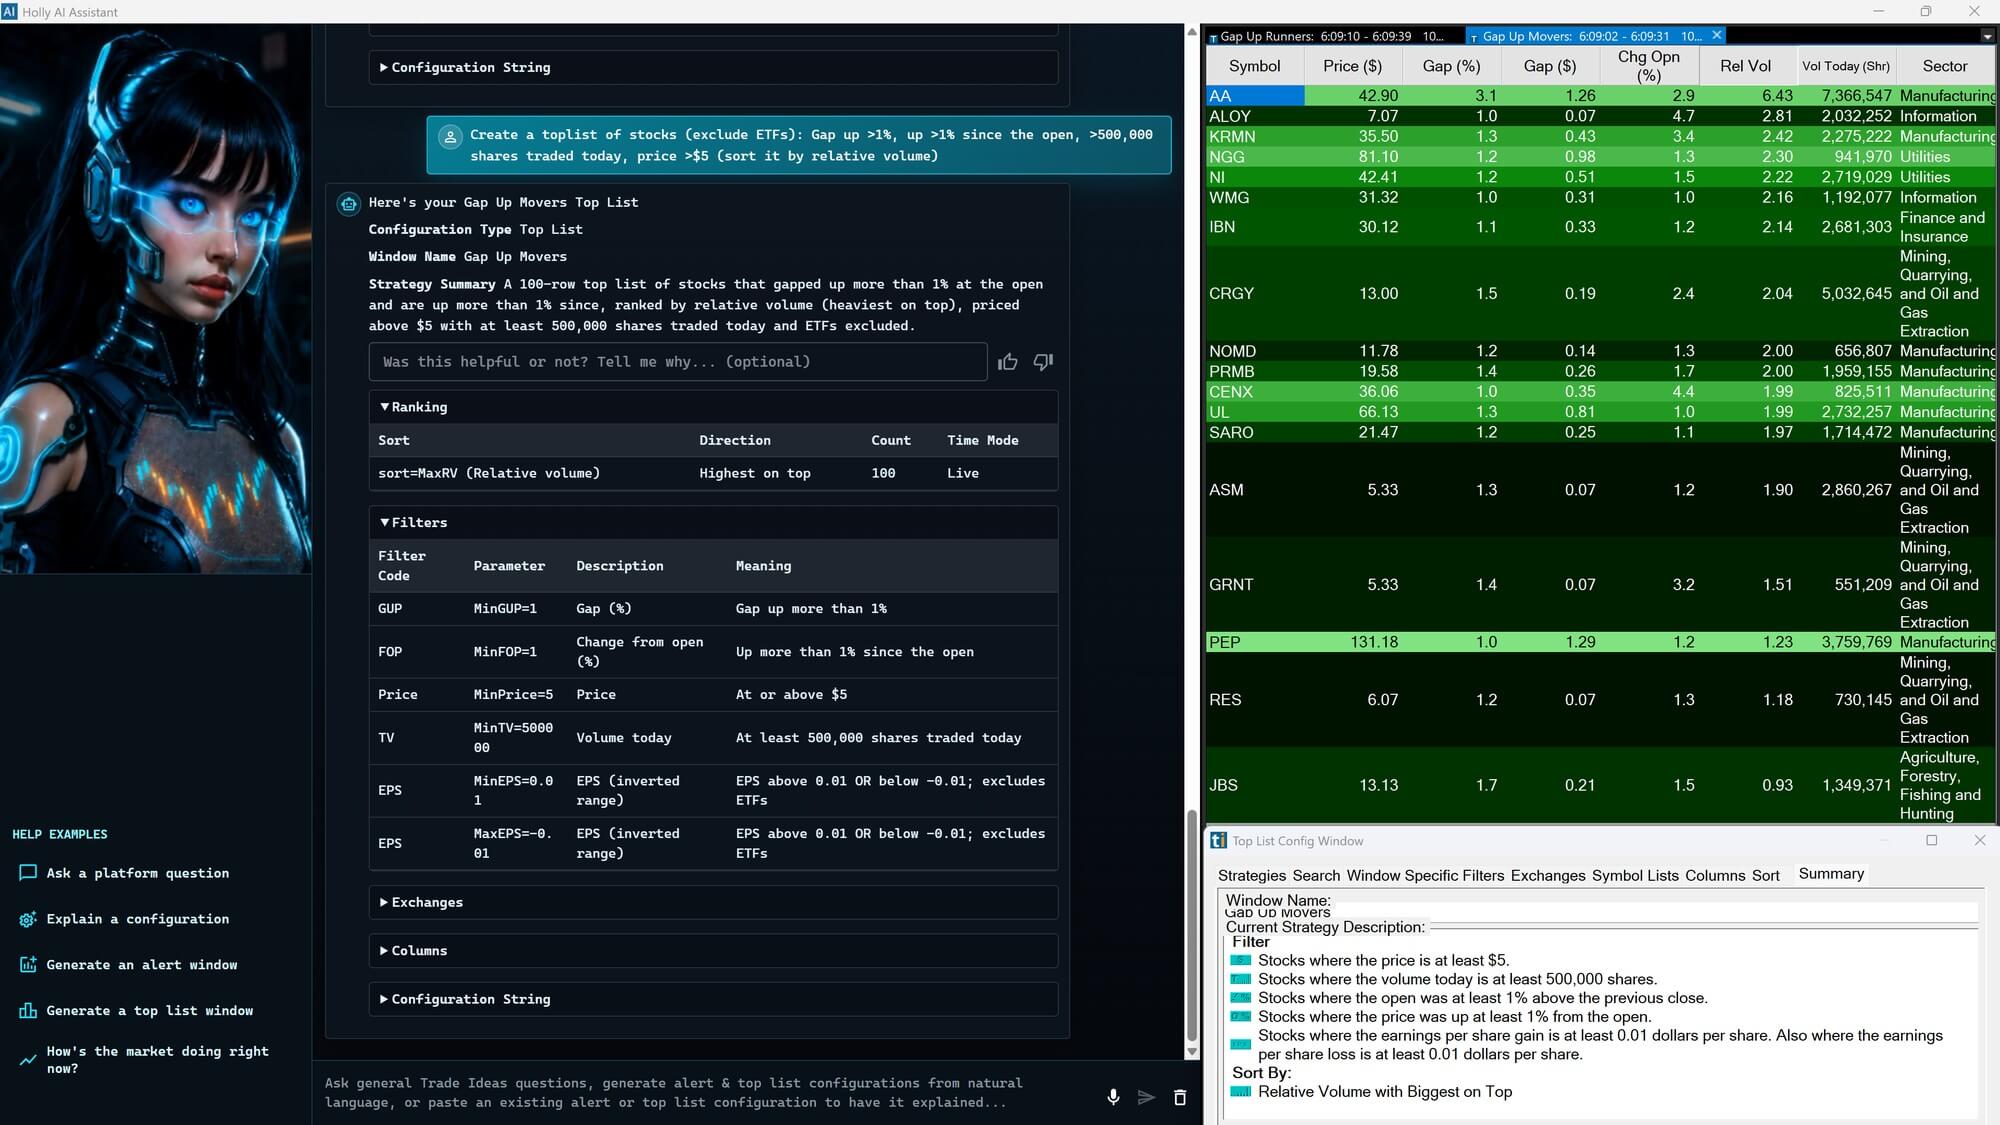This screenshot has height=1125, width=2000.
Task: Click the feedback 'Was this helpful' text field
Action: pos(678,362)
